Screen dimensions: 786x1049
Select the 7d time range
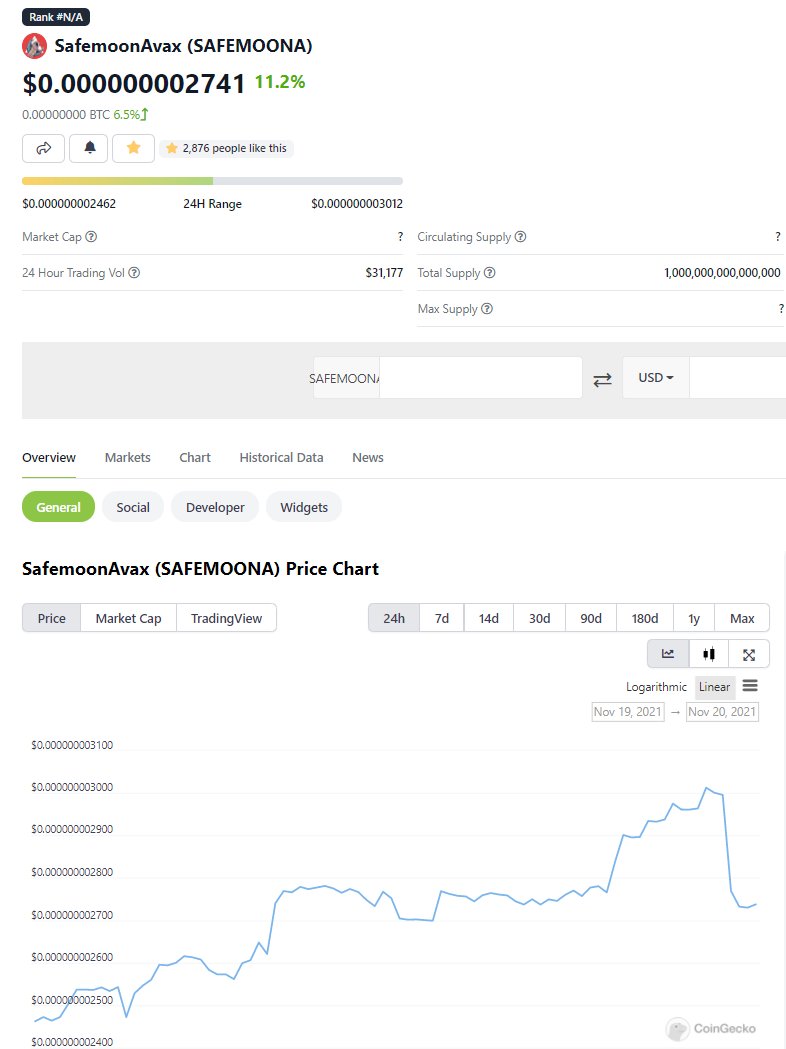[441, 618]
